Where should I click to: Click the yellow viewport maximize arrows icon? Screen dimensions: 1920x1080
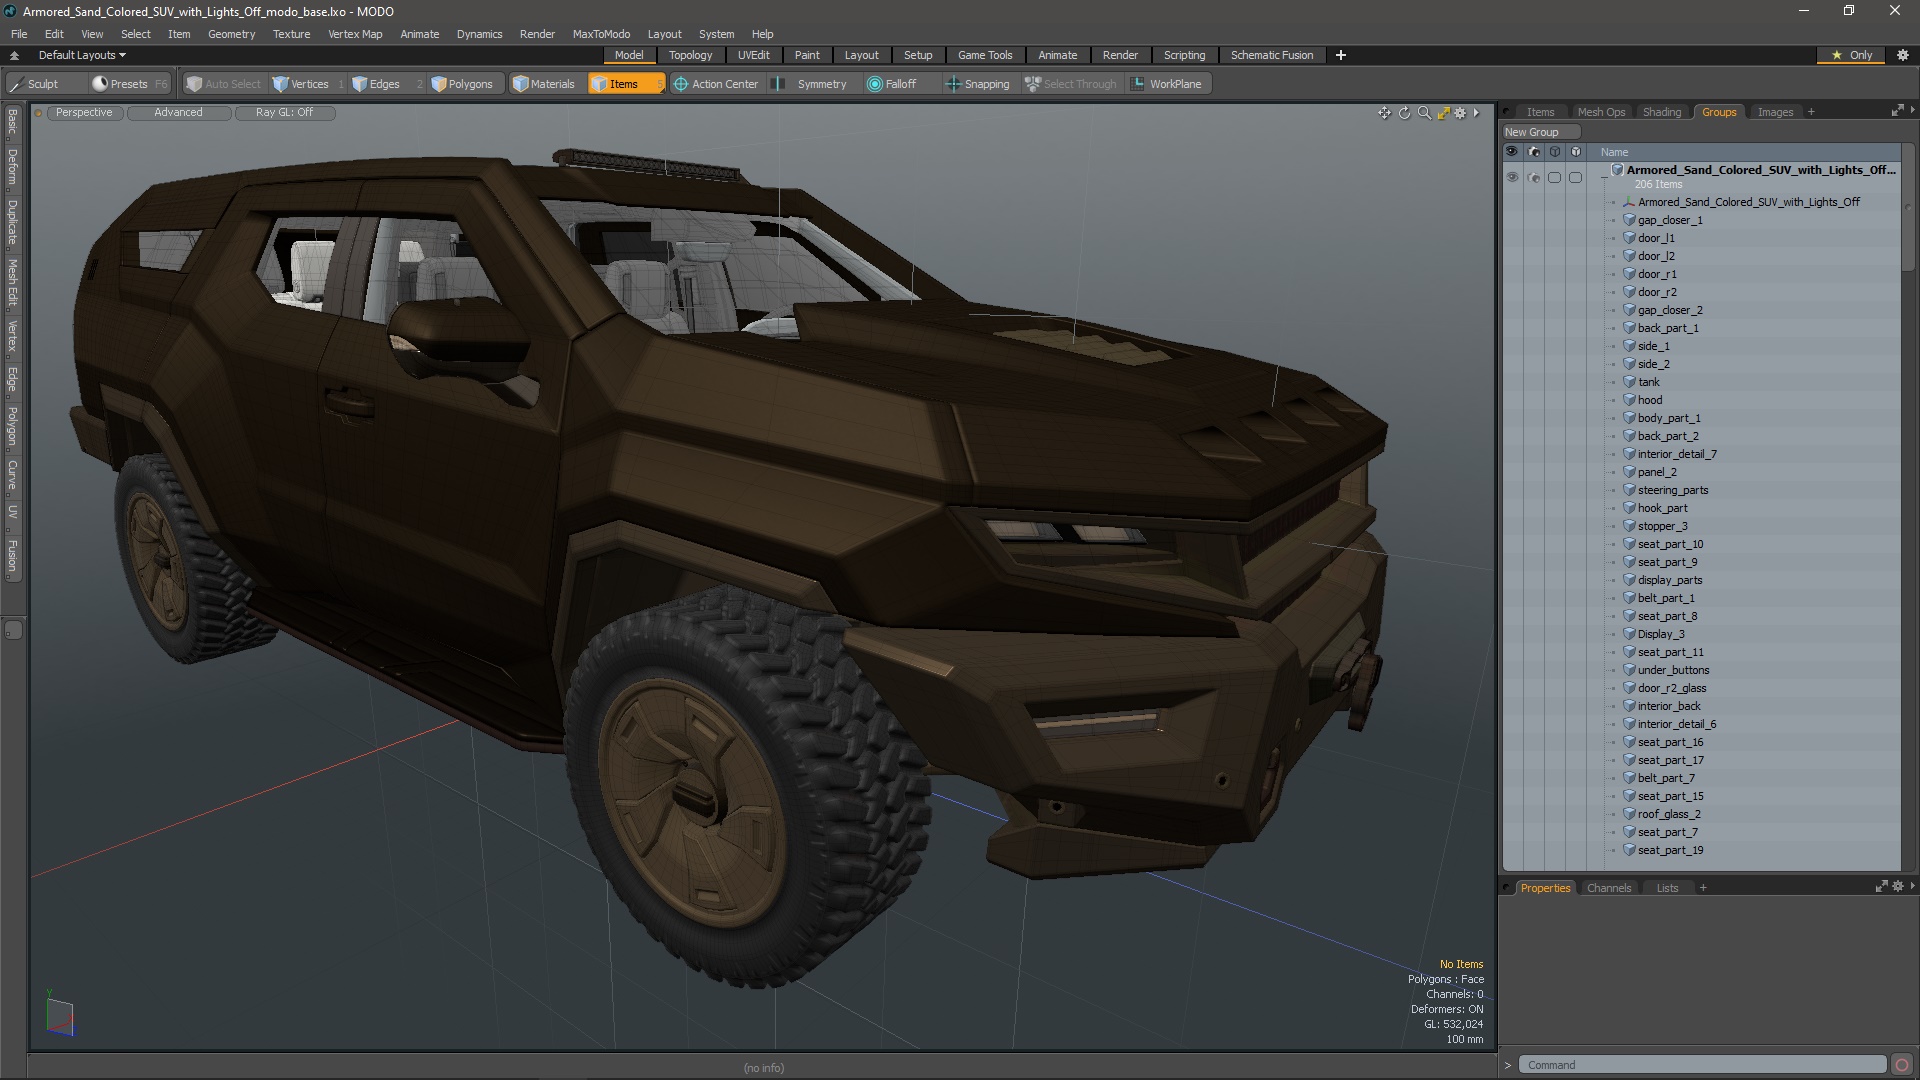tap(1443, 113)
